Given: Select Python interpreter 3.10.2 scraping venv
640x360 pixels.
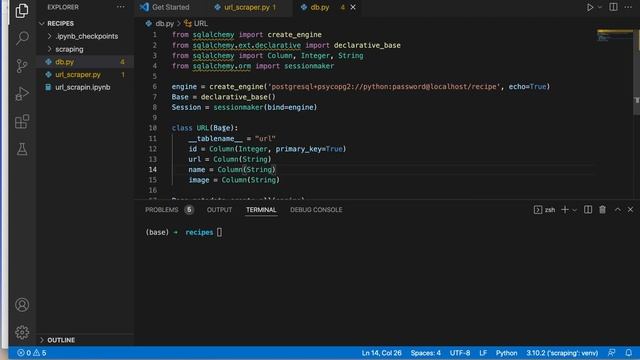Looking at the screenshot, I should tap(562, 353).
